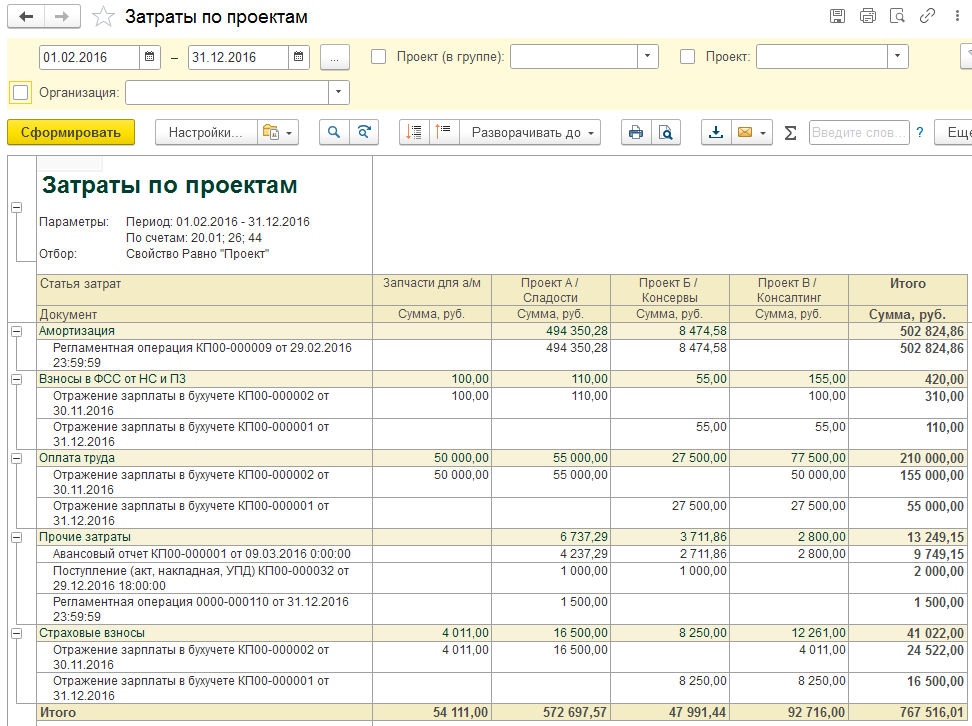972x726 pixels.
Task: Click the report variants folder icon
Action: [270, 132]
